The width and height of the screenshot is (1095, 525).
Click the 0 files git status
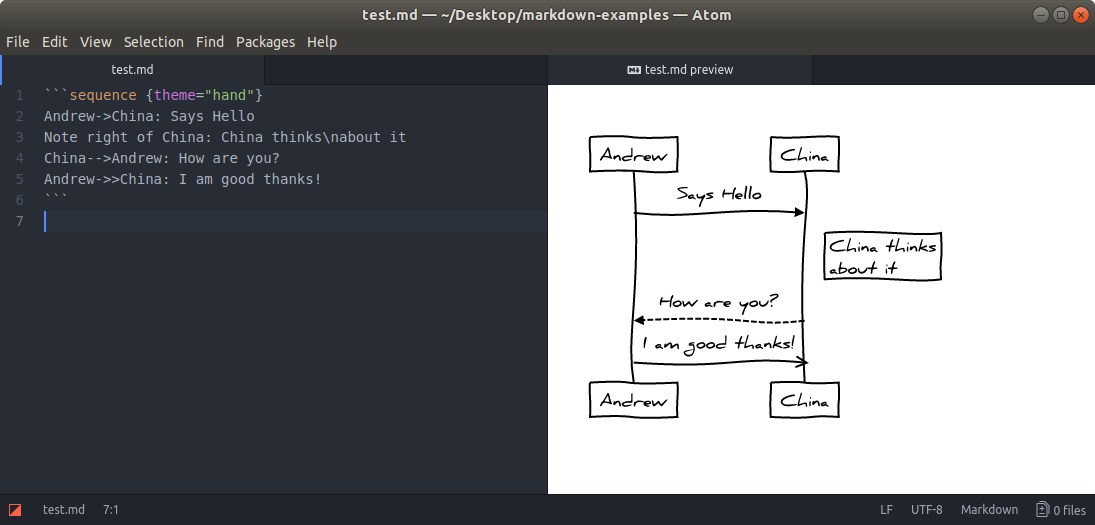pos(1061,510)
